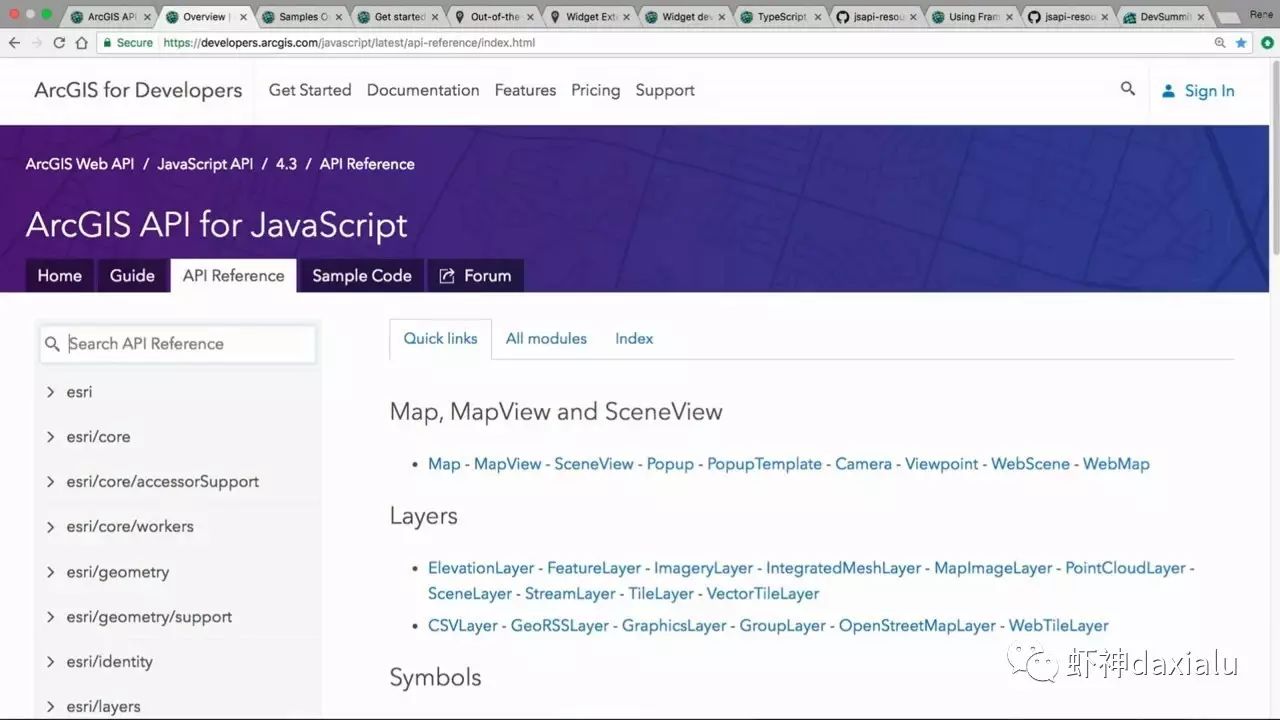The image size is (1280, 720).
Task: Switch to the Home tab
Action: pyautogui.click(x=60, y=276)
